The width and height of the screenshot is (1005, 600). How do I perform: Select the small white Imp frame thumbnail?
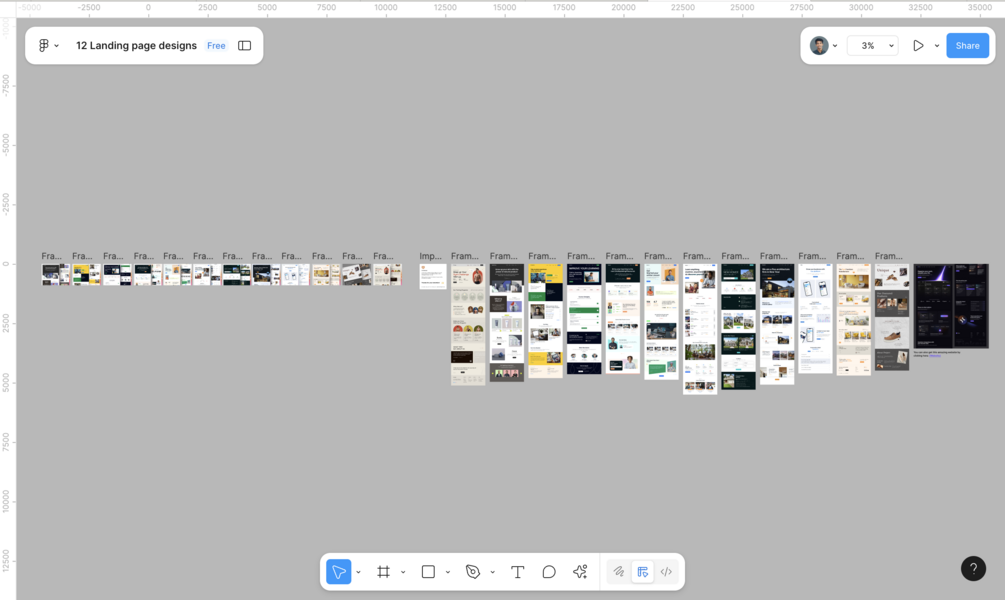pyautogui.click(x=433, y=276)
